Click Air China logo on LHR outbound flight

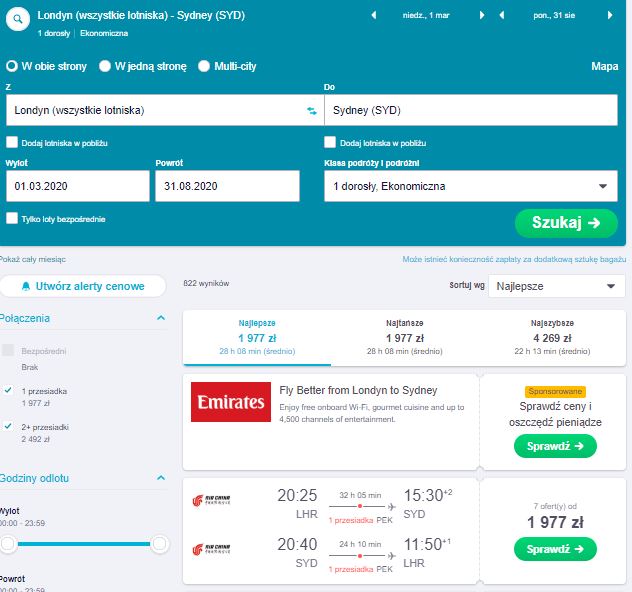[211, 500]
